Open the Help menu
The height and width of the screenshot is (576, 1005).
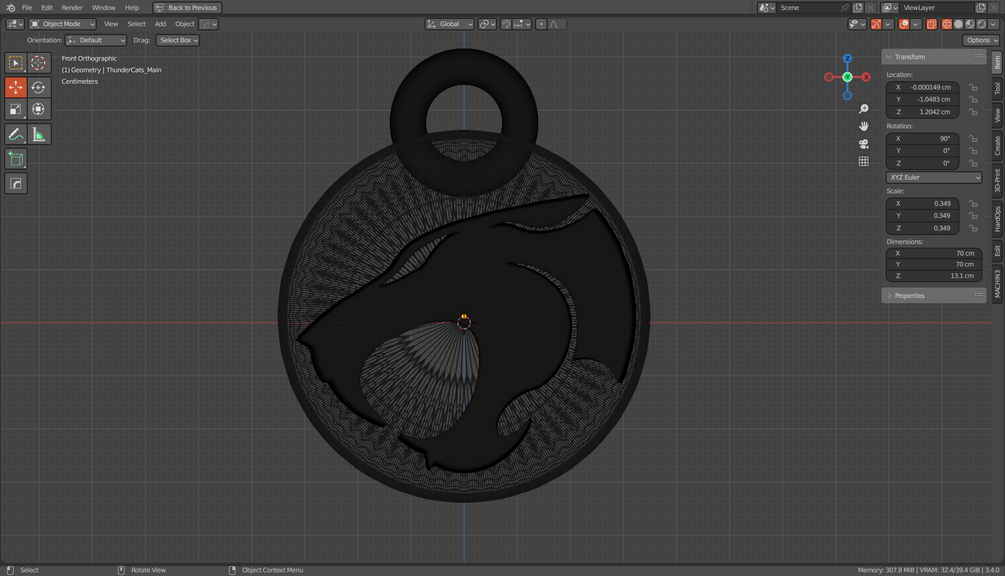pos(131,8)
